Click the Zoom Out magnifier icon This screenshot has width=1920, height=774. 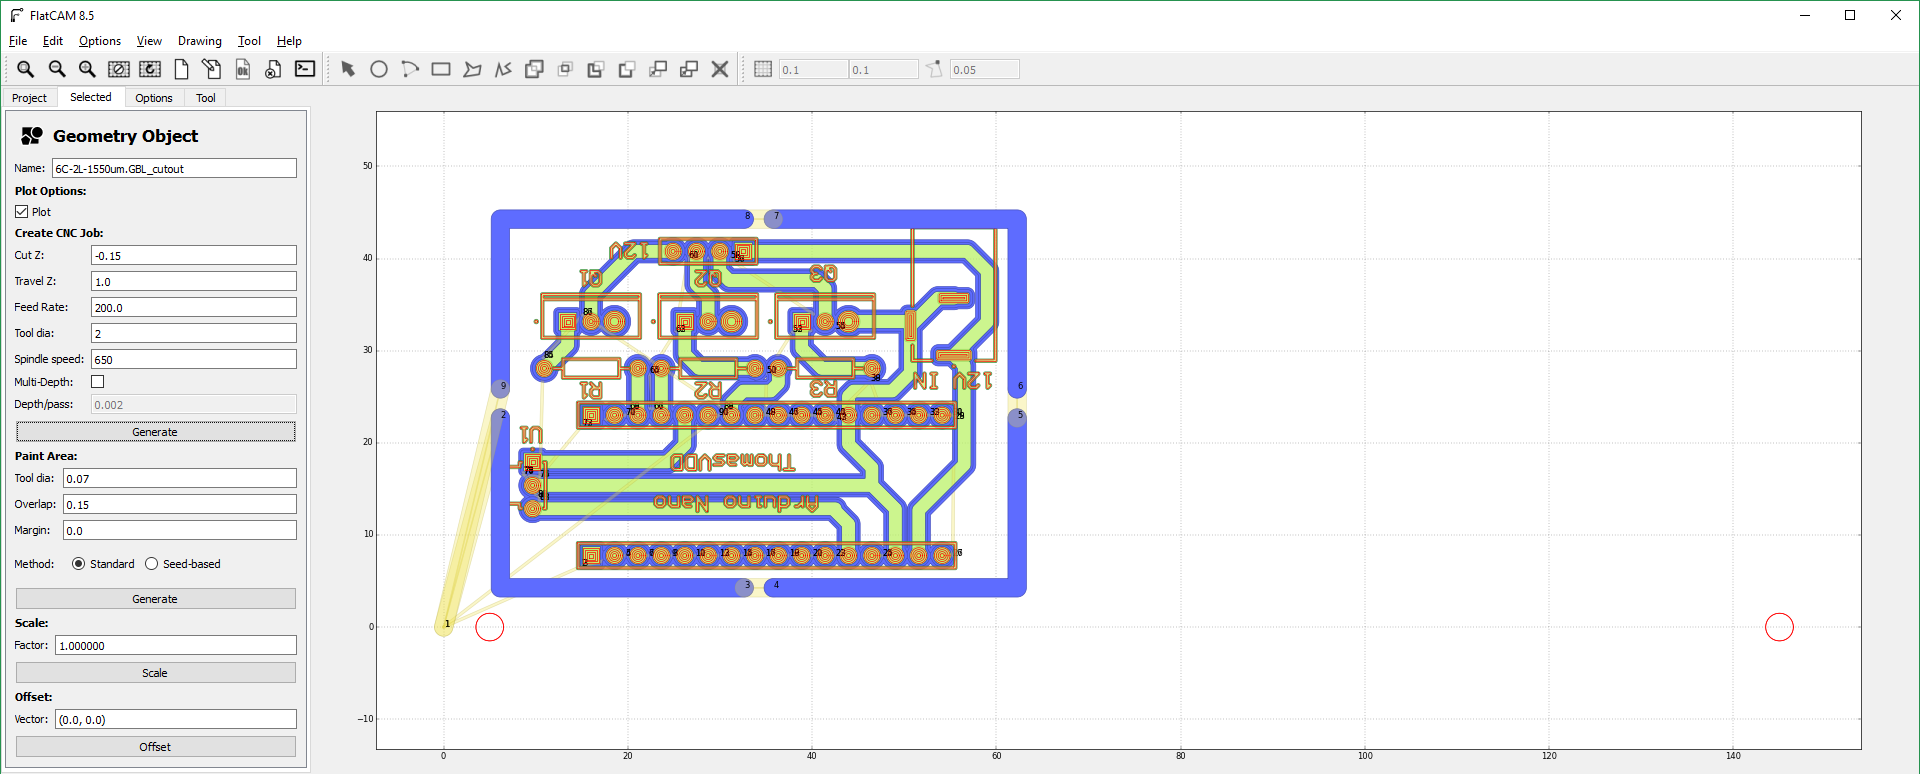pos(57,69)
